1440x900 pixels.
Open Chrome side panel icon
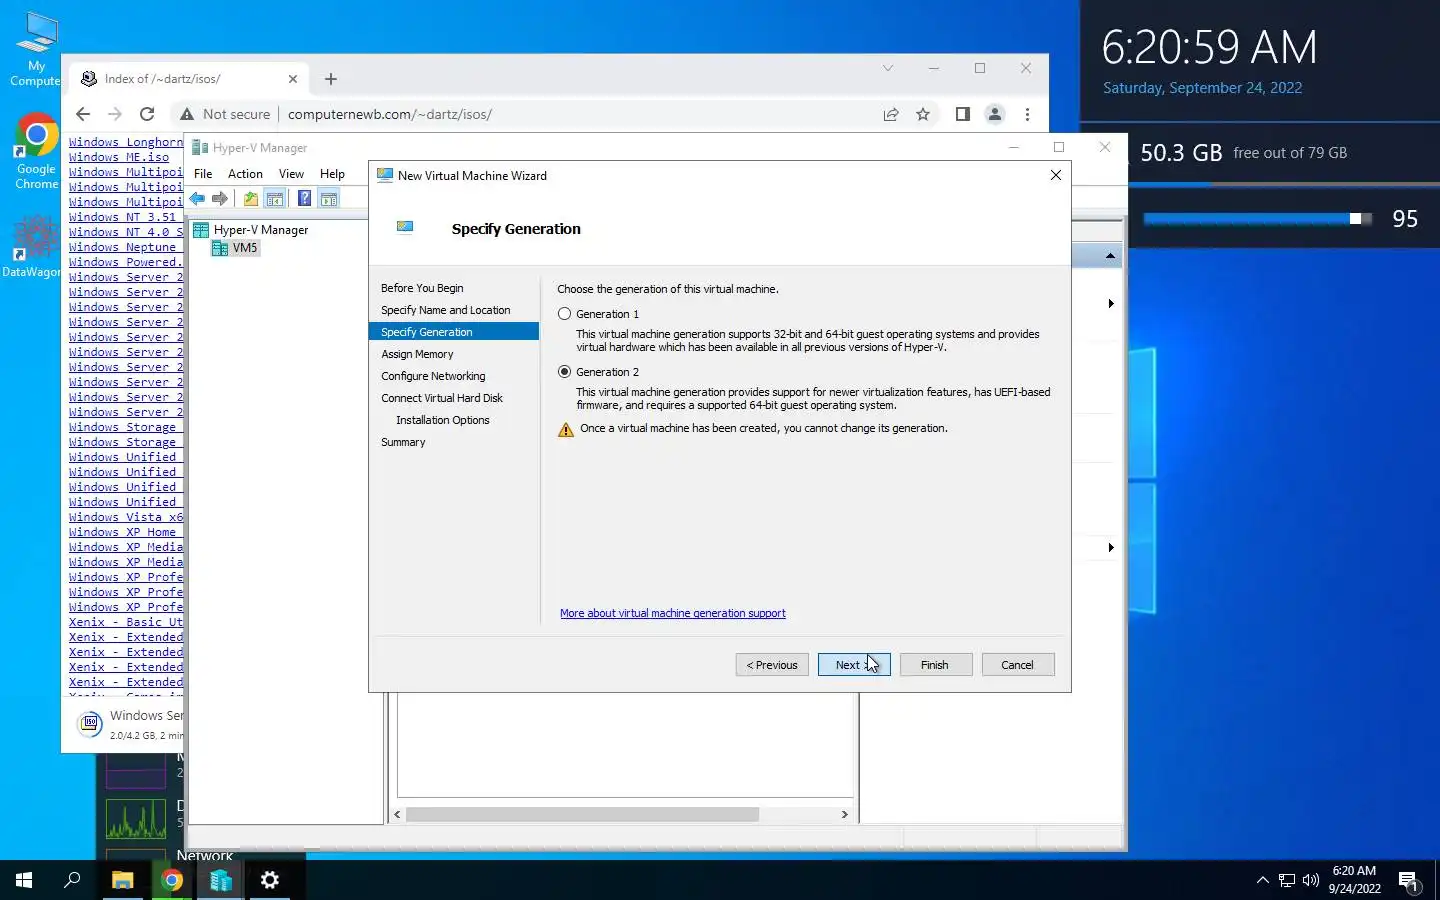pos(962,114)
